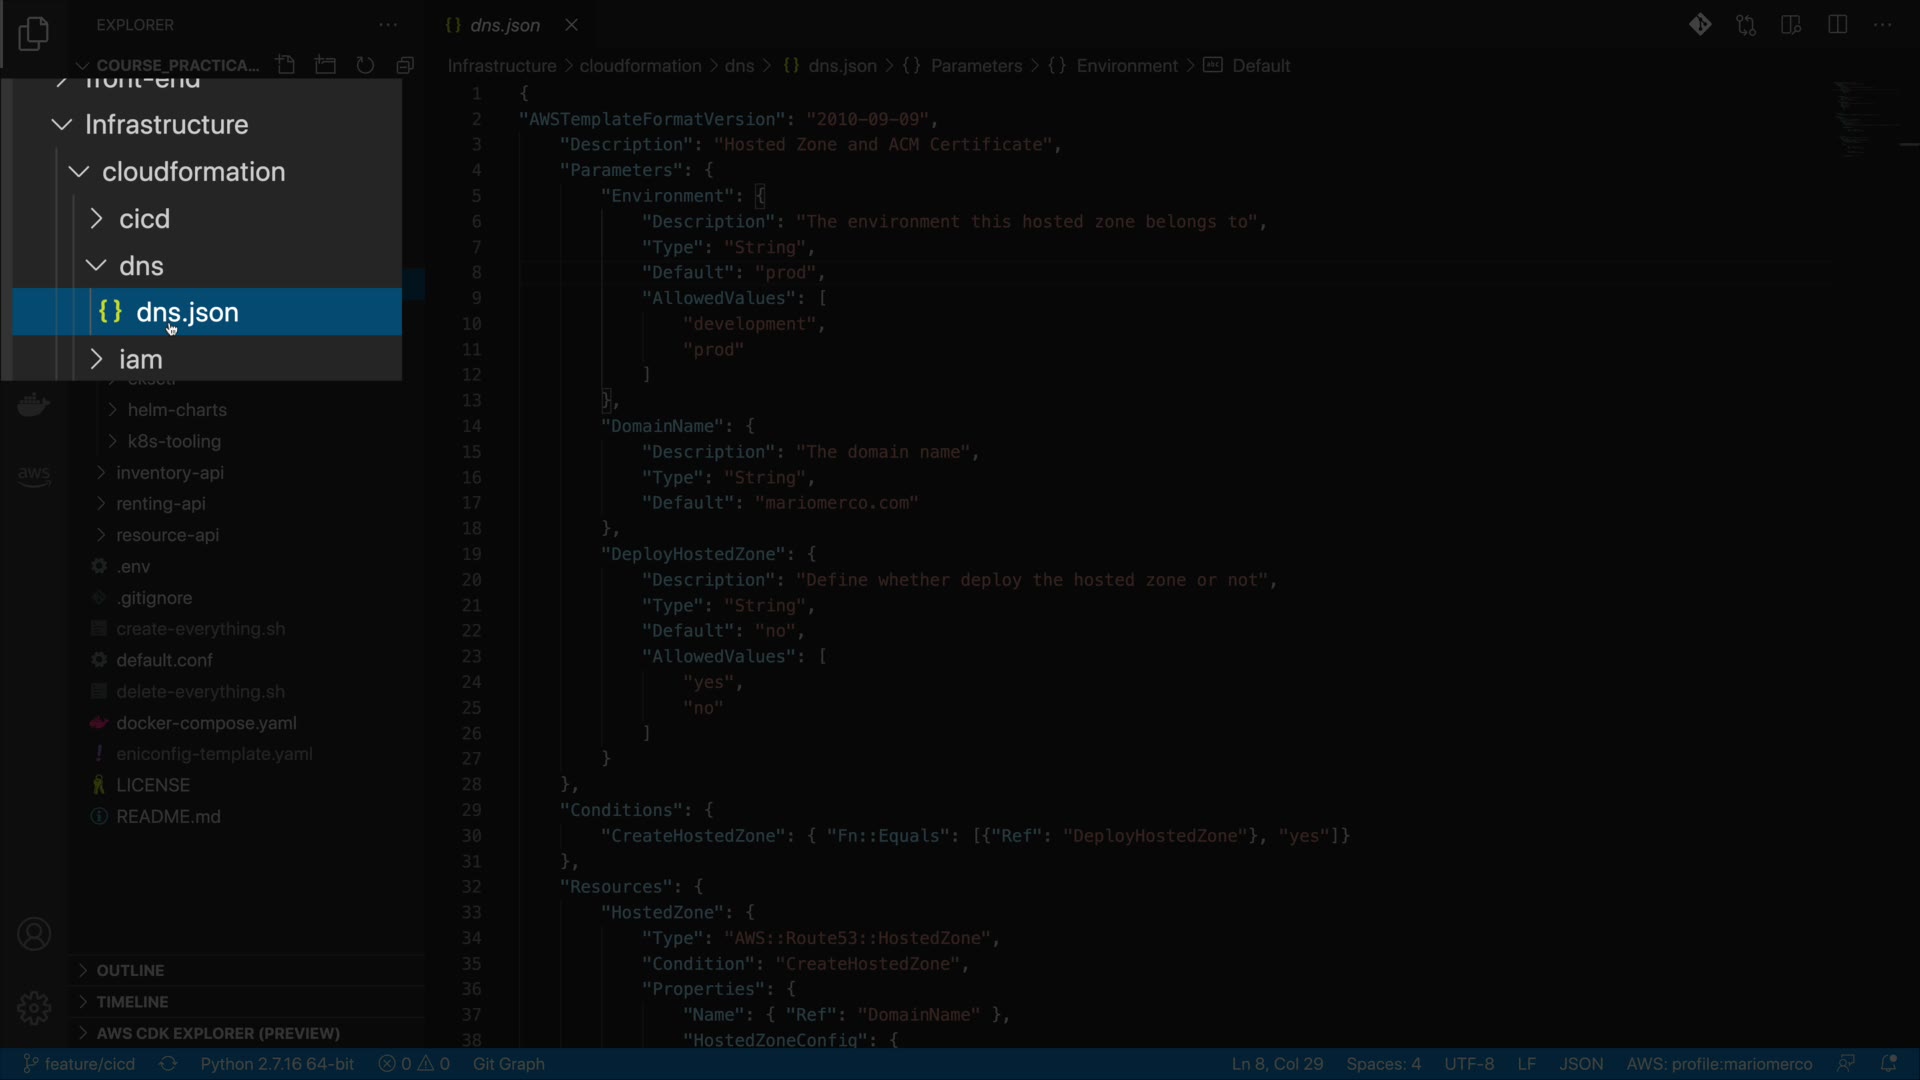Viewport: 1920px width, 1080px height.
Task: Open the Manage settings gear icon
Action: tap(34, 1007)
